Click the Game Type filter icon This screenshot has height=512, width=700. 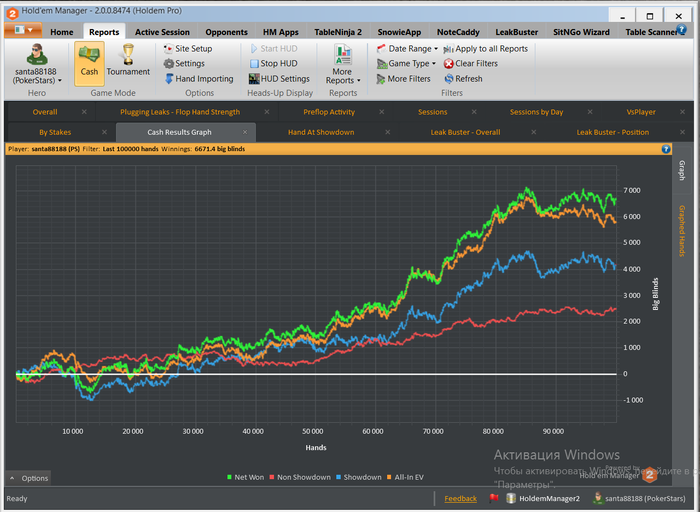(381, 64)
